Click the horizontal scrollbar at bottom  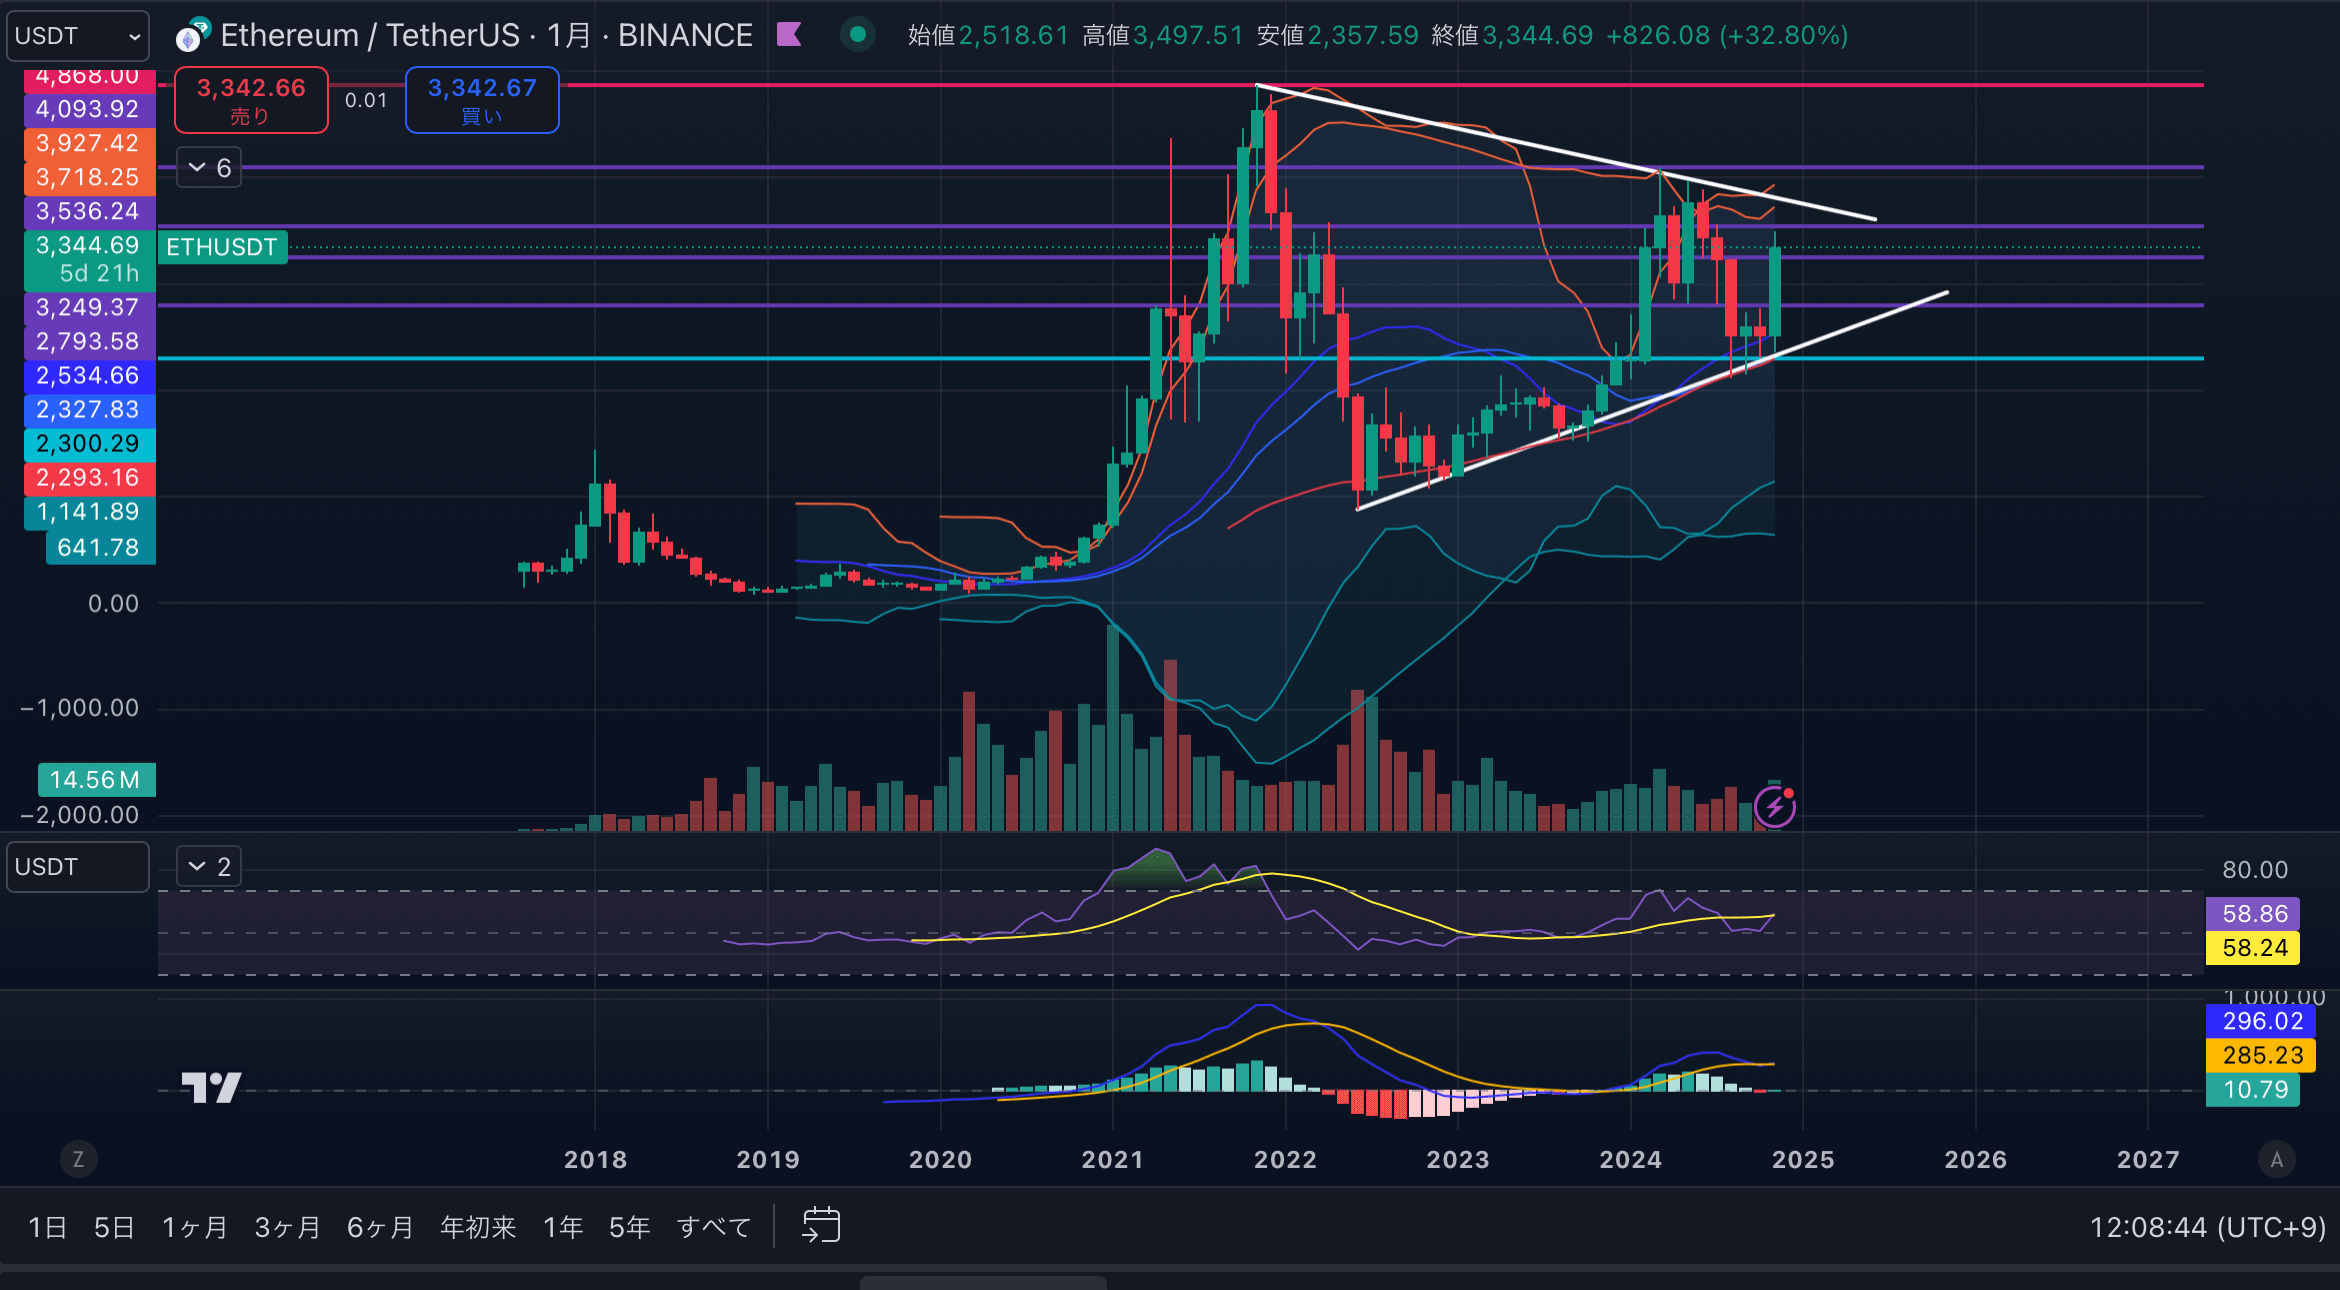(983, 1282)
